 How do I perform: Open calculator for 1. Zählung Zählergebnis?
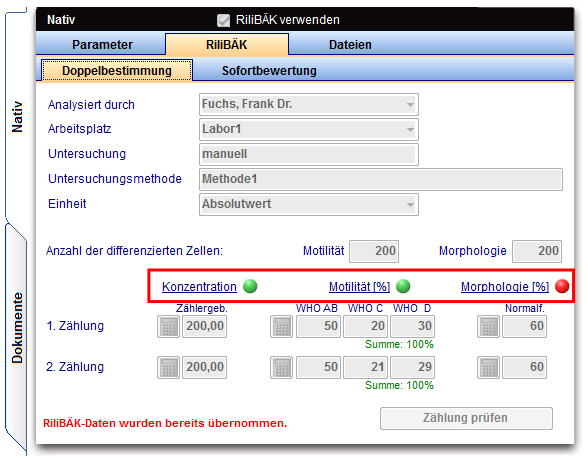[168, 327]
